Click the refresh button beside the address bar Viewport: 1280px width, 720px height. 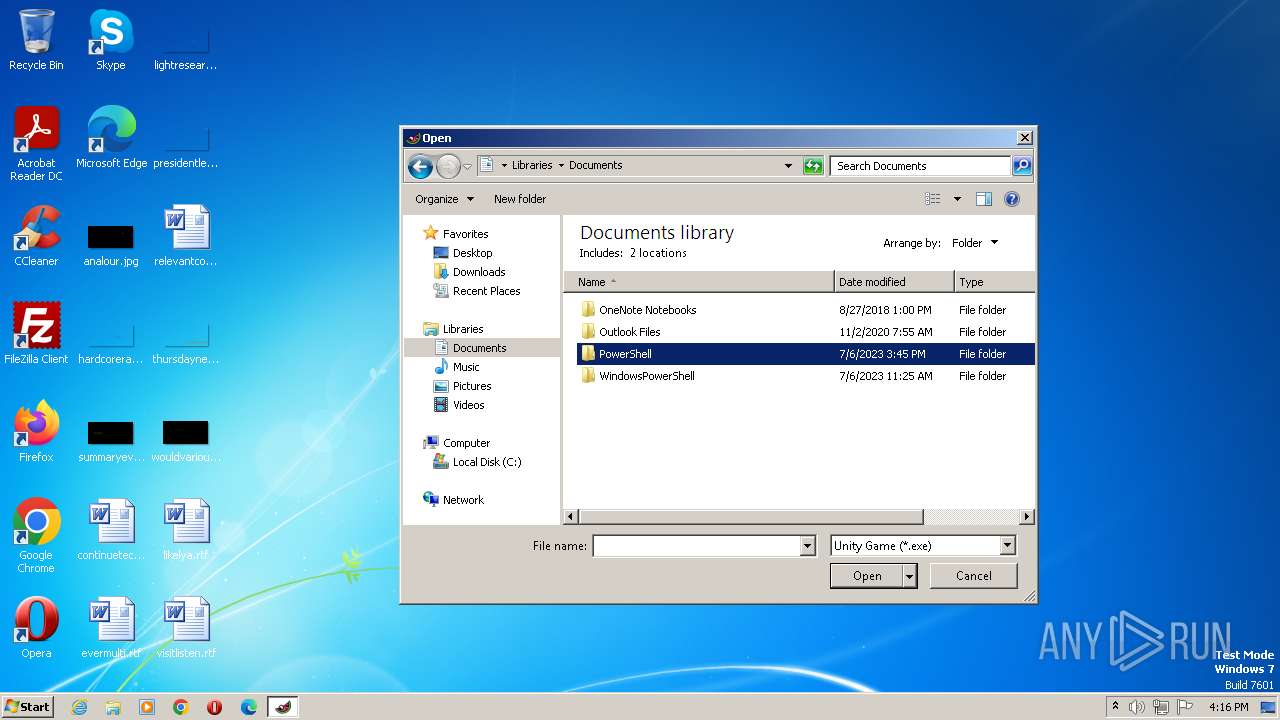[x=813, y=166]
